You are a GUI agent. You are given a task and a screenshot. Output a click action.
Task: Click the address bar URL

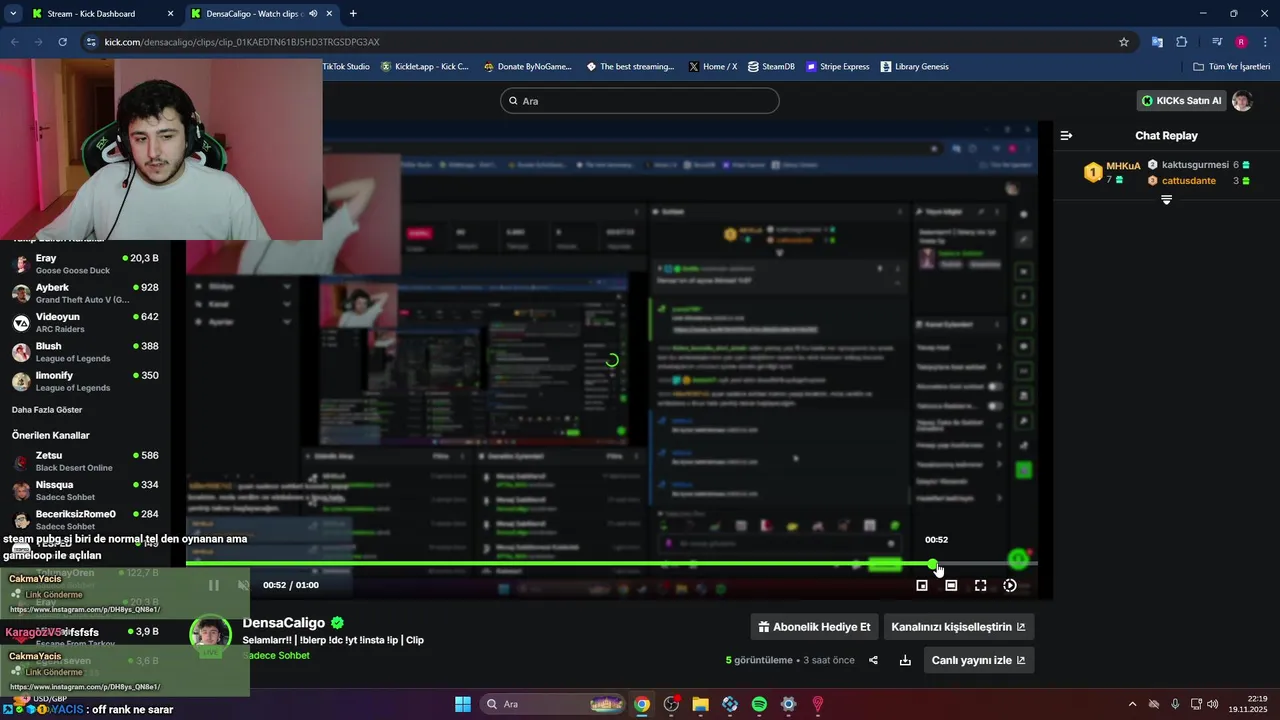242,42
